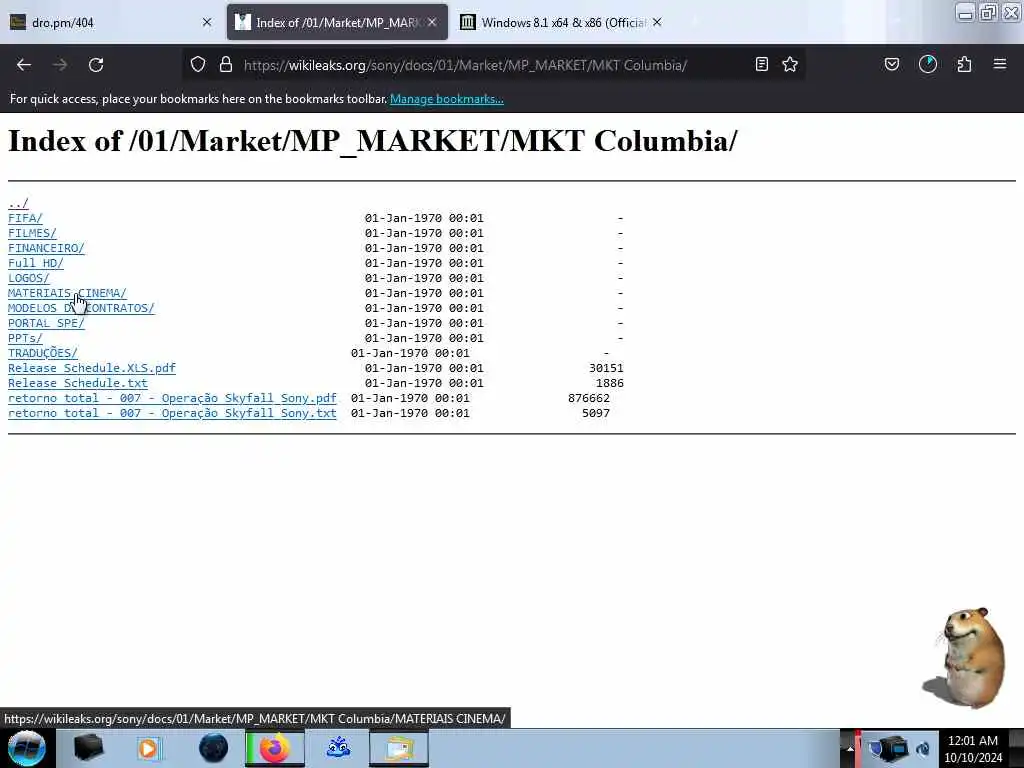
Task: Open the Firefox application menu
Action: click(1000, 65)
